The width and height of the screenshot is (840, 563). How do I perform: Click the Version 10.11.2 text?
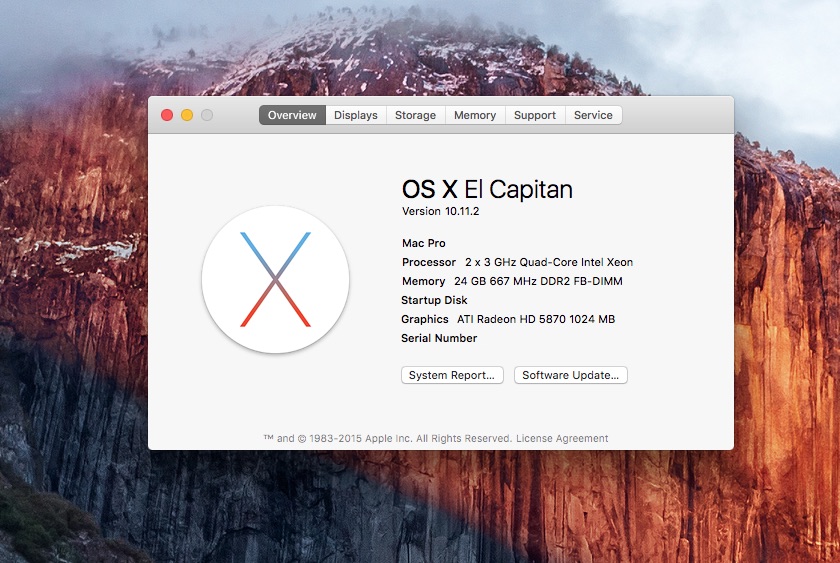440,211
